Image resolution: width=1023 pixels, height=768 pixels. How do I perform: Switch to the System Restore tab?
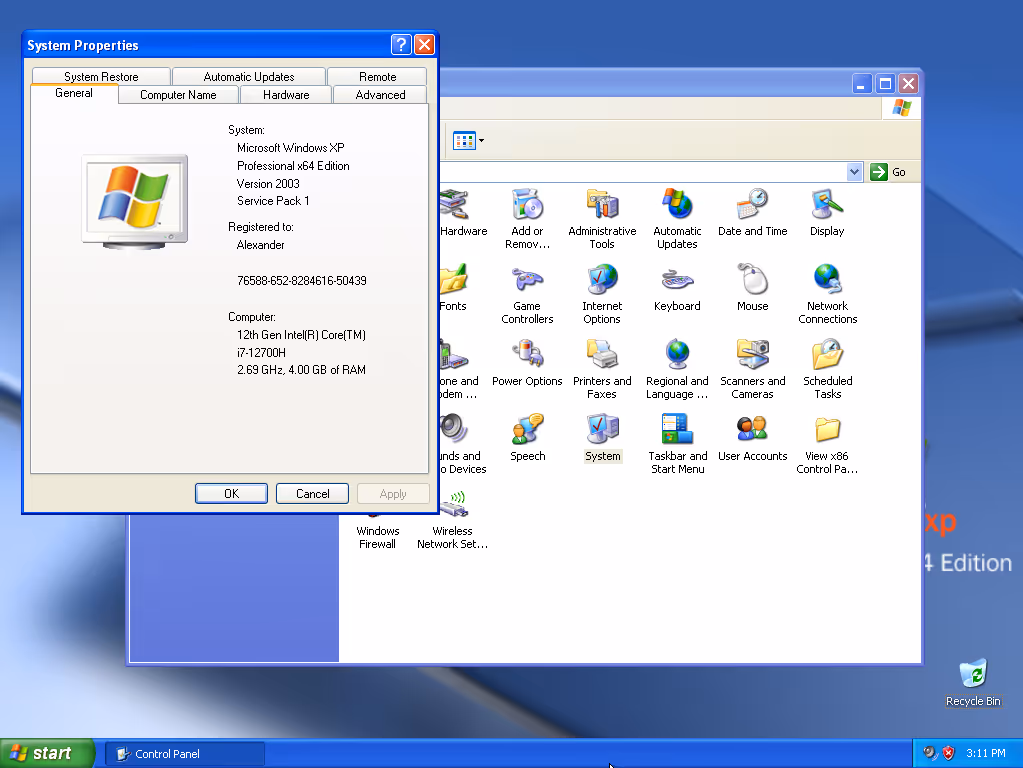[x=101, y=76]
